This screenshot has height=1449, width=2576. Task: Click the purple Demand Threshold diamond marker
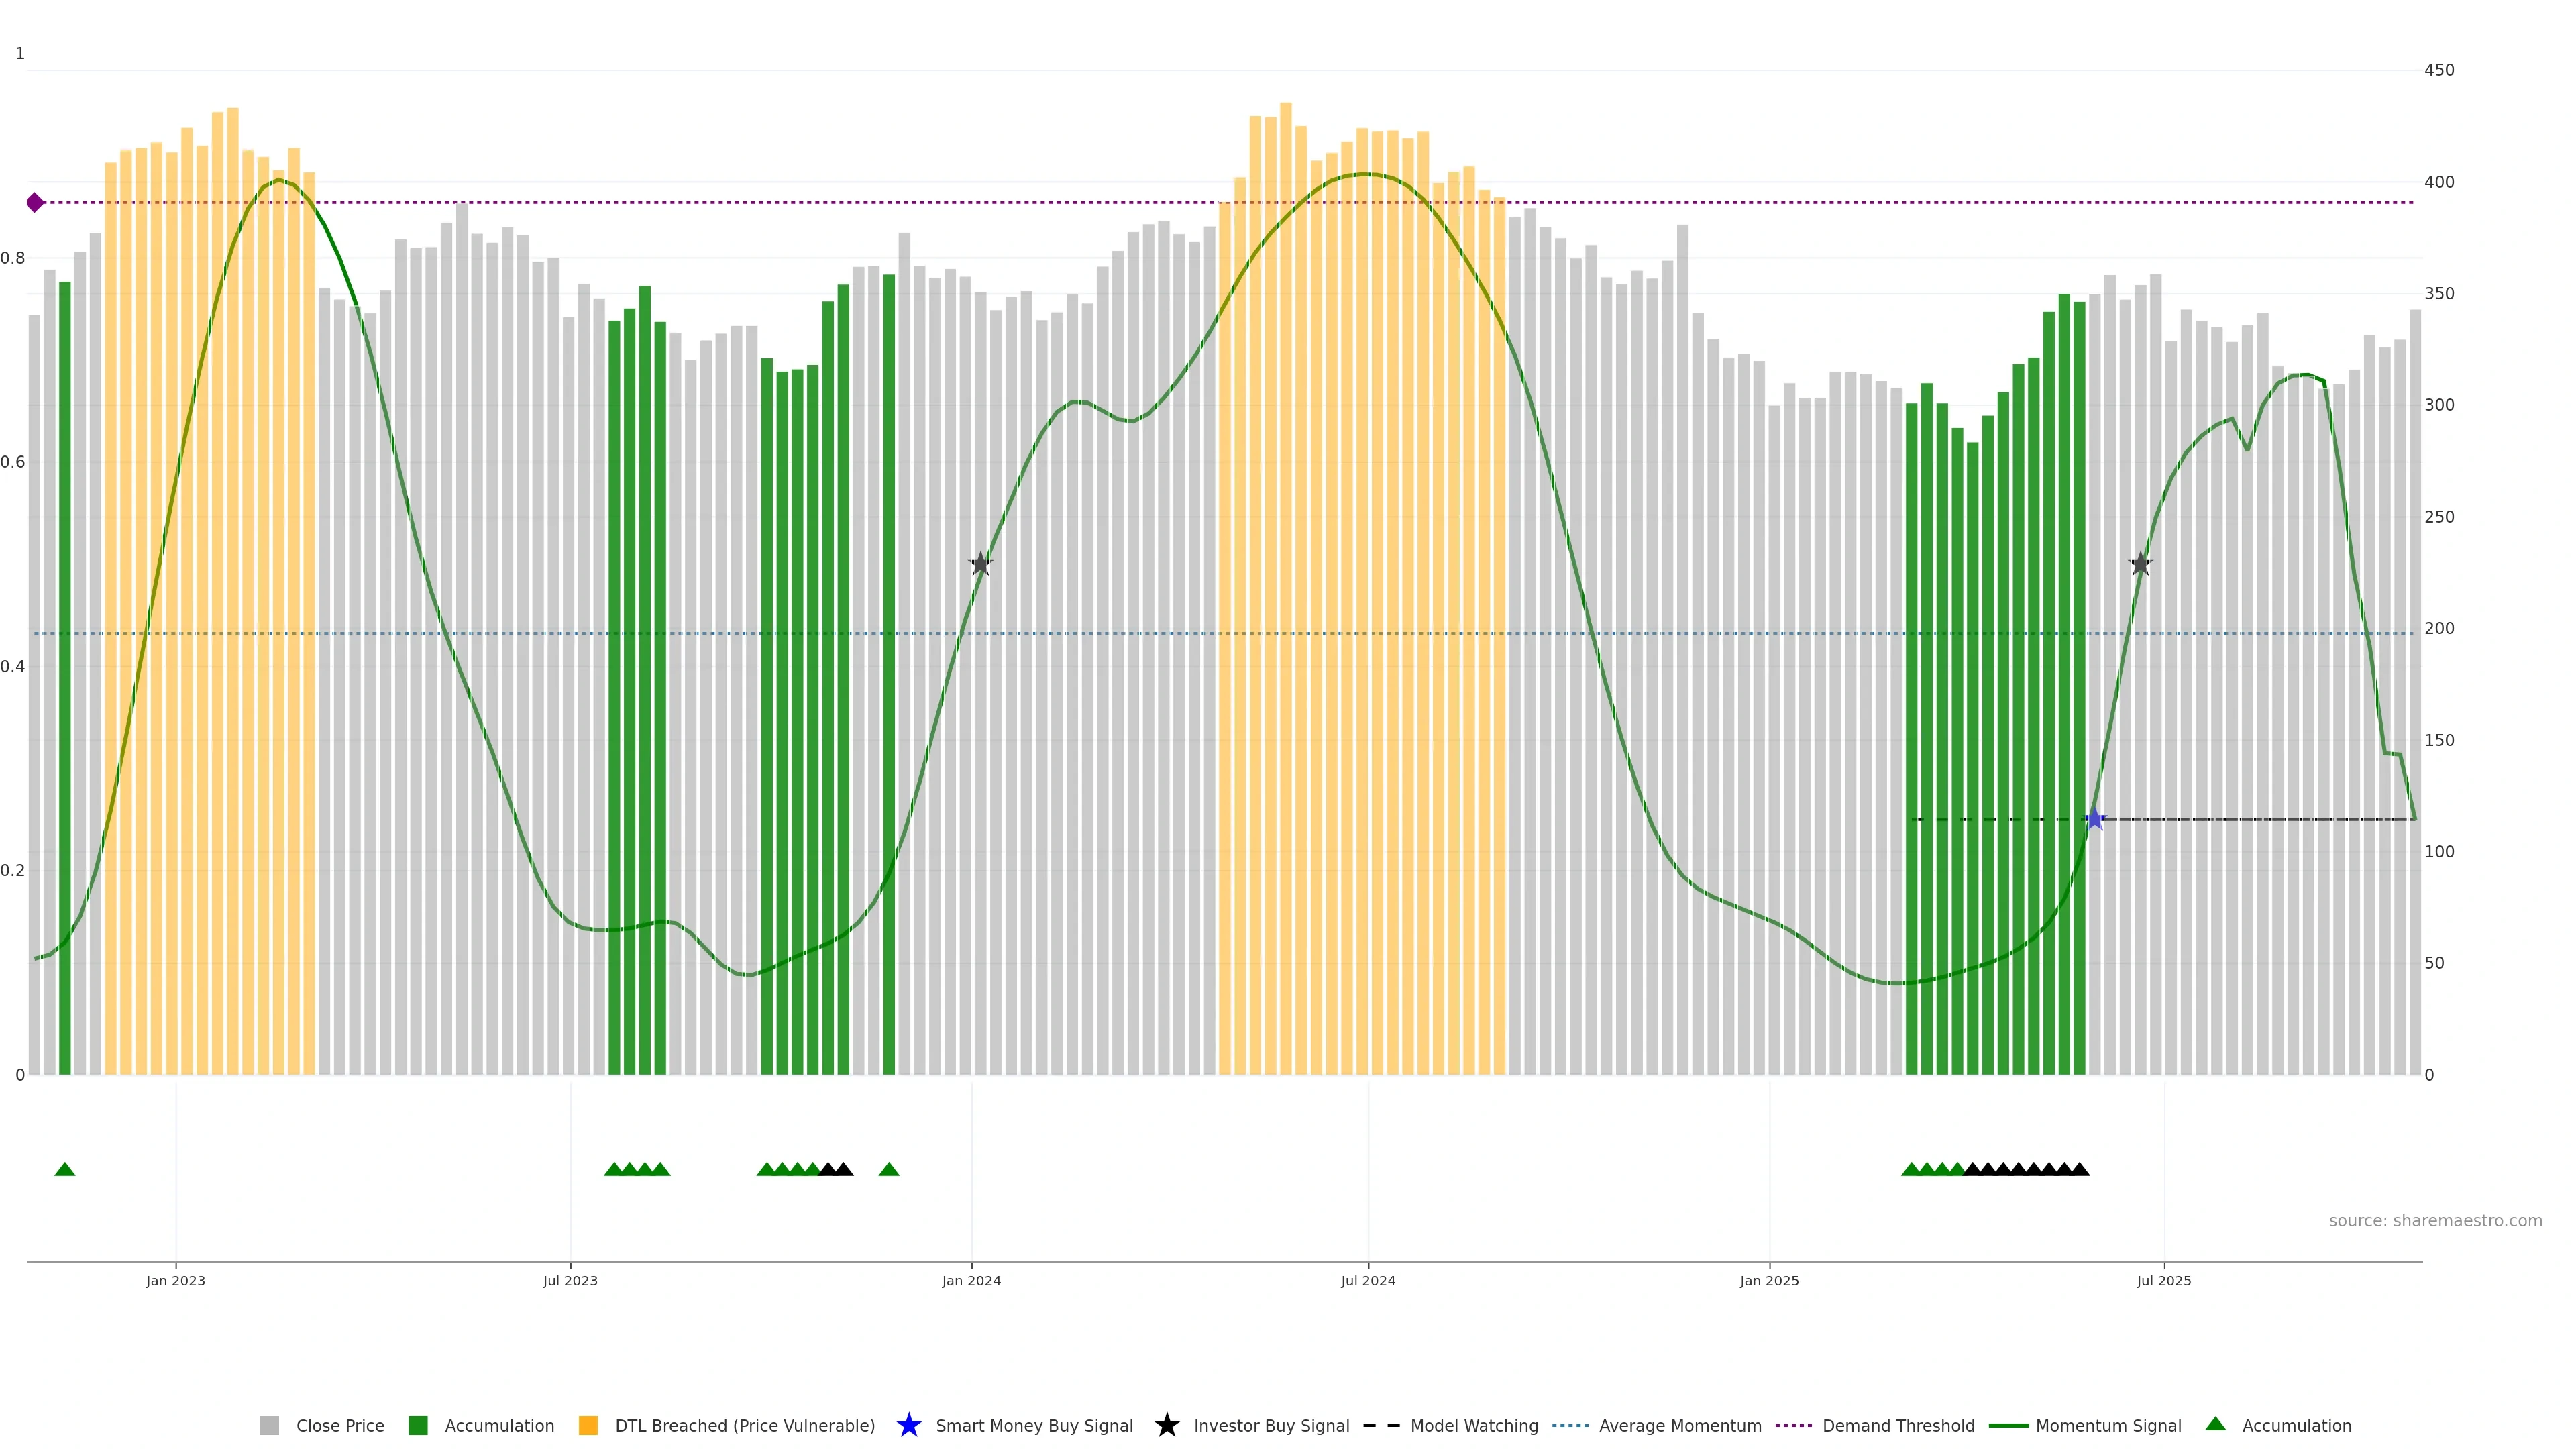pyautogui.click(x=35, y=203)
